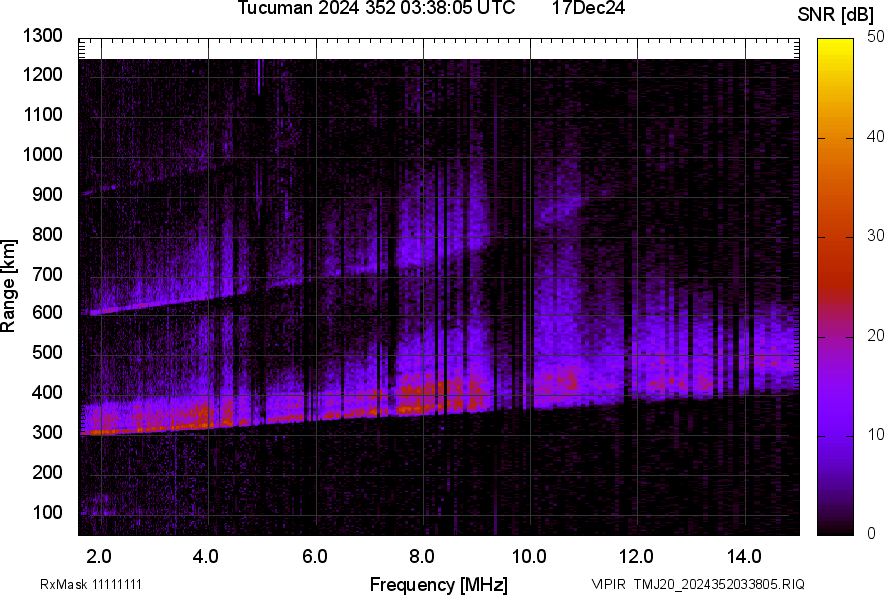884x595 pixels.
Task: Click the frequency tick label '6.0'
Action: tap(315, 557)
